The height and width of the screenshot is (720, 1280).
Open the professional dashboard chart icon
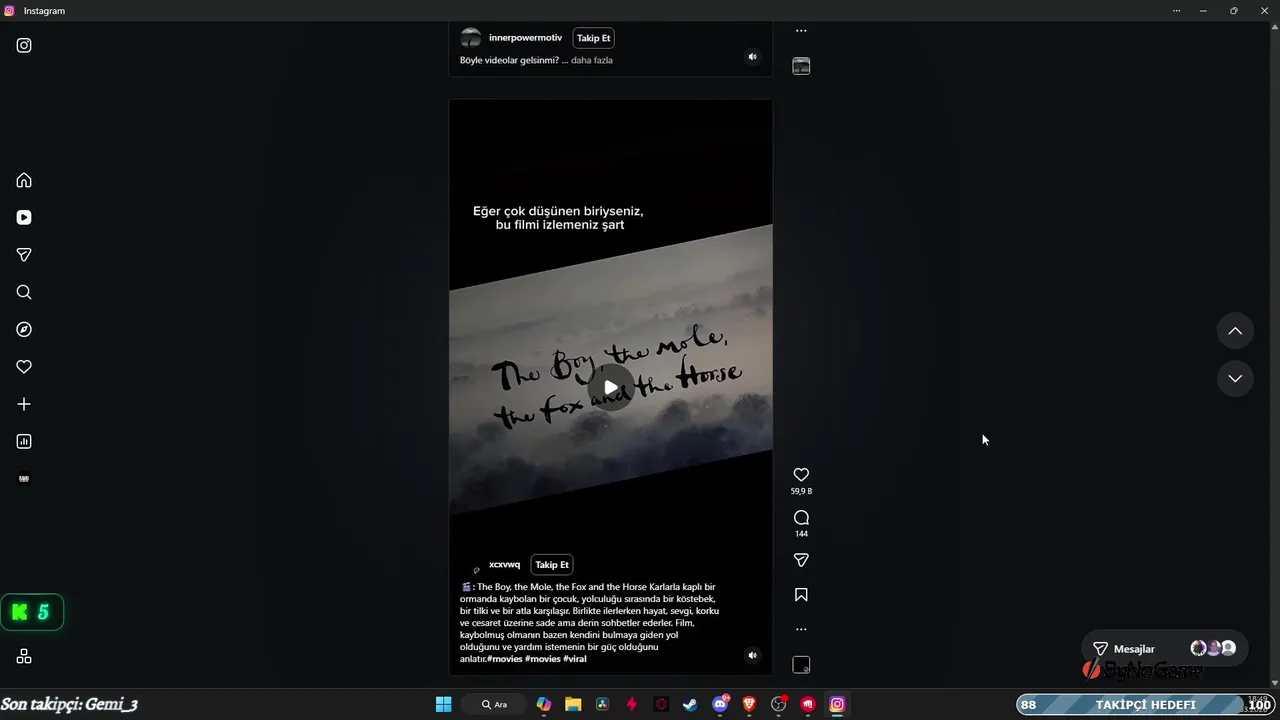coord(24,442)
